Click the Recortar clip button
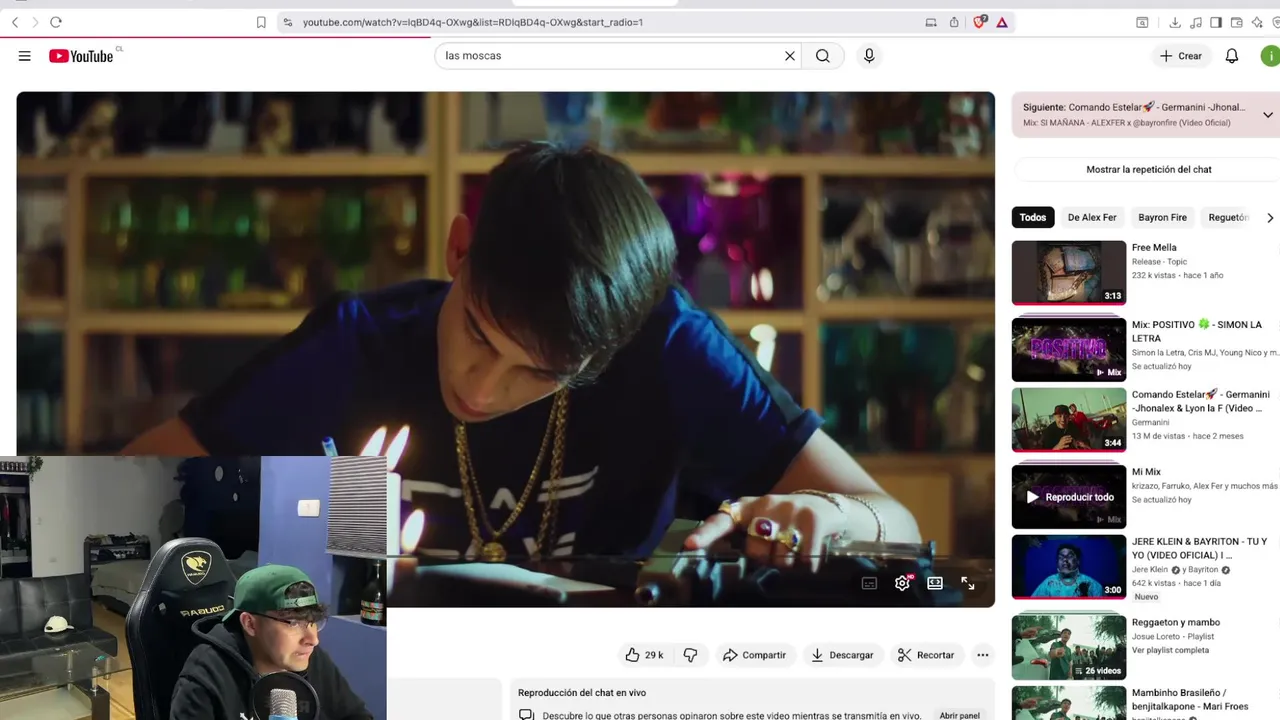The image size is (1280, 720). coord(926,655)
